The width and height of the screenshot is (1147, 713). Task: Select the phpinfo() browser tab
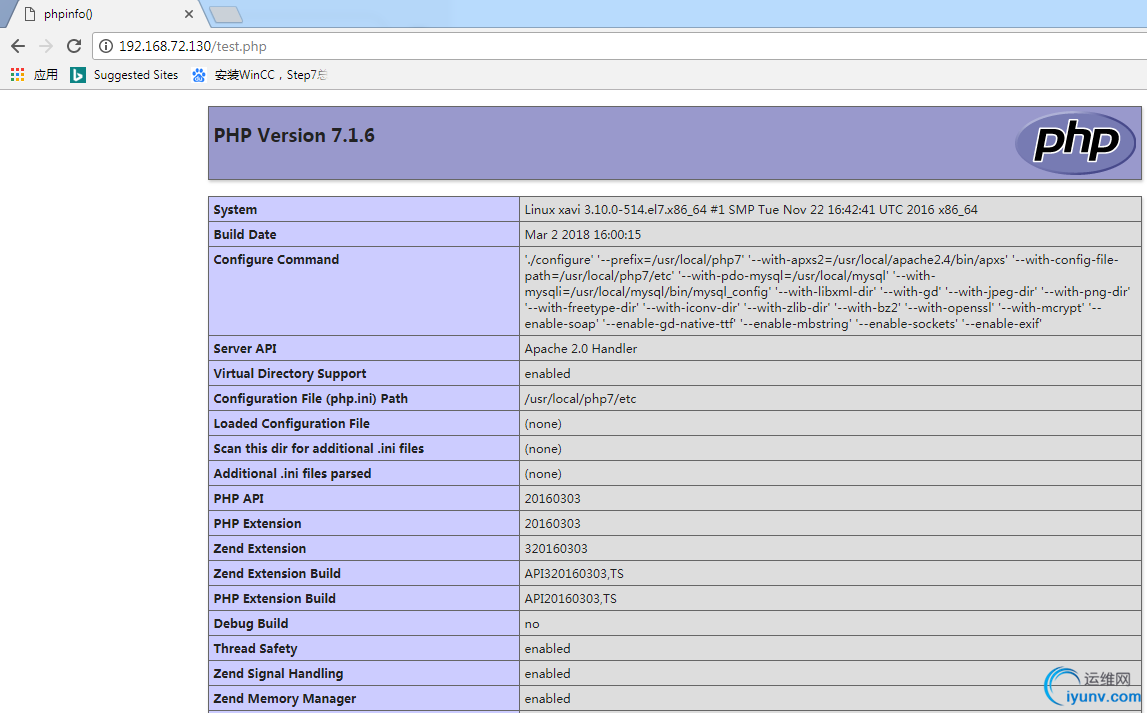point(106,14)
